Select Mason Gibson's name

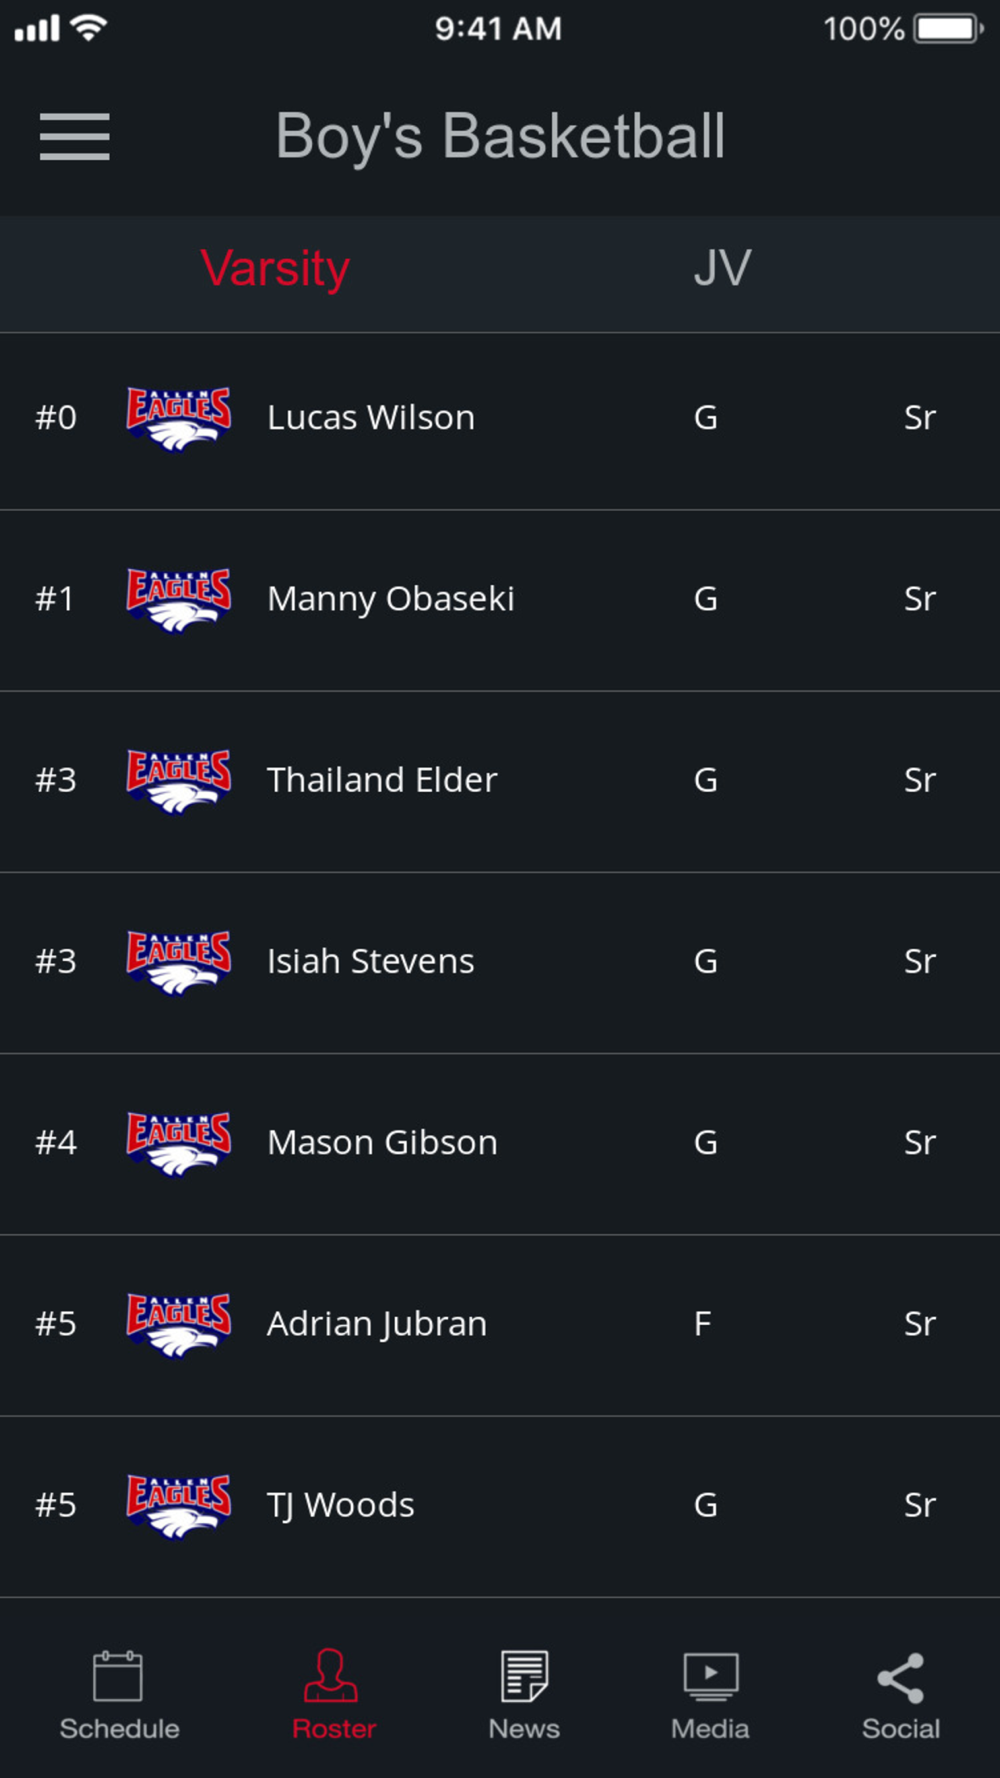coord(382,1142)
